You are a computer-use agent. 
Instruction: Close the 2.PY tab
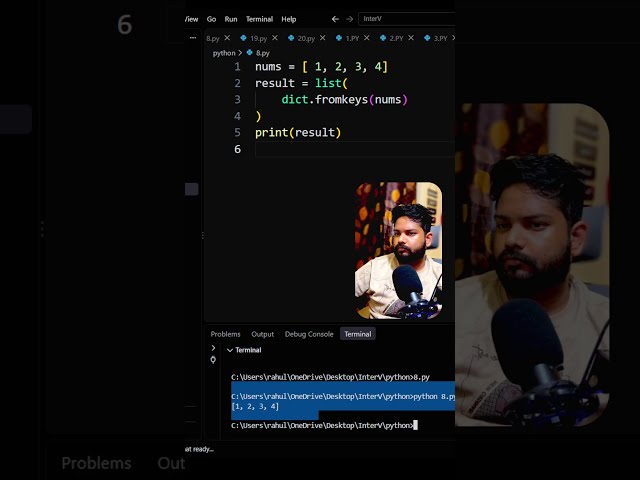pyautogui.click(x=411, y=38)
